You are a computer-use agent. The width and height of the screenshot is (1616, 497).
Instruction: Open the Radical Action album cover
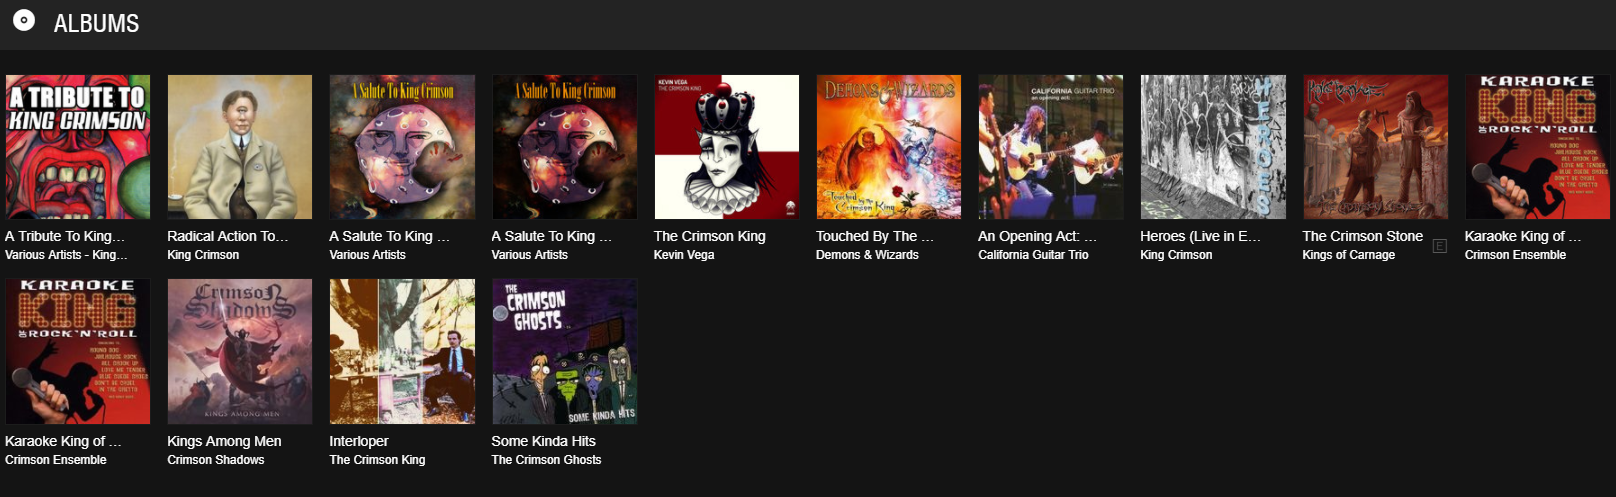coord(240,147)
